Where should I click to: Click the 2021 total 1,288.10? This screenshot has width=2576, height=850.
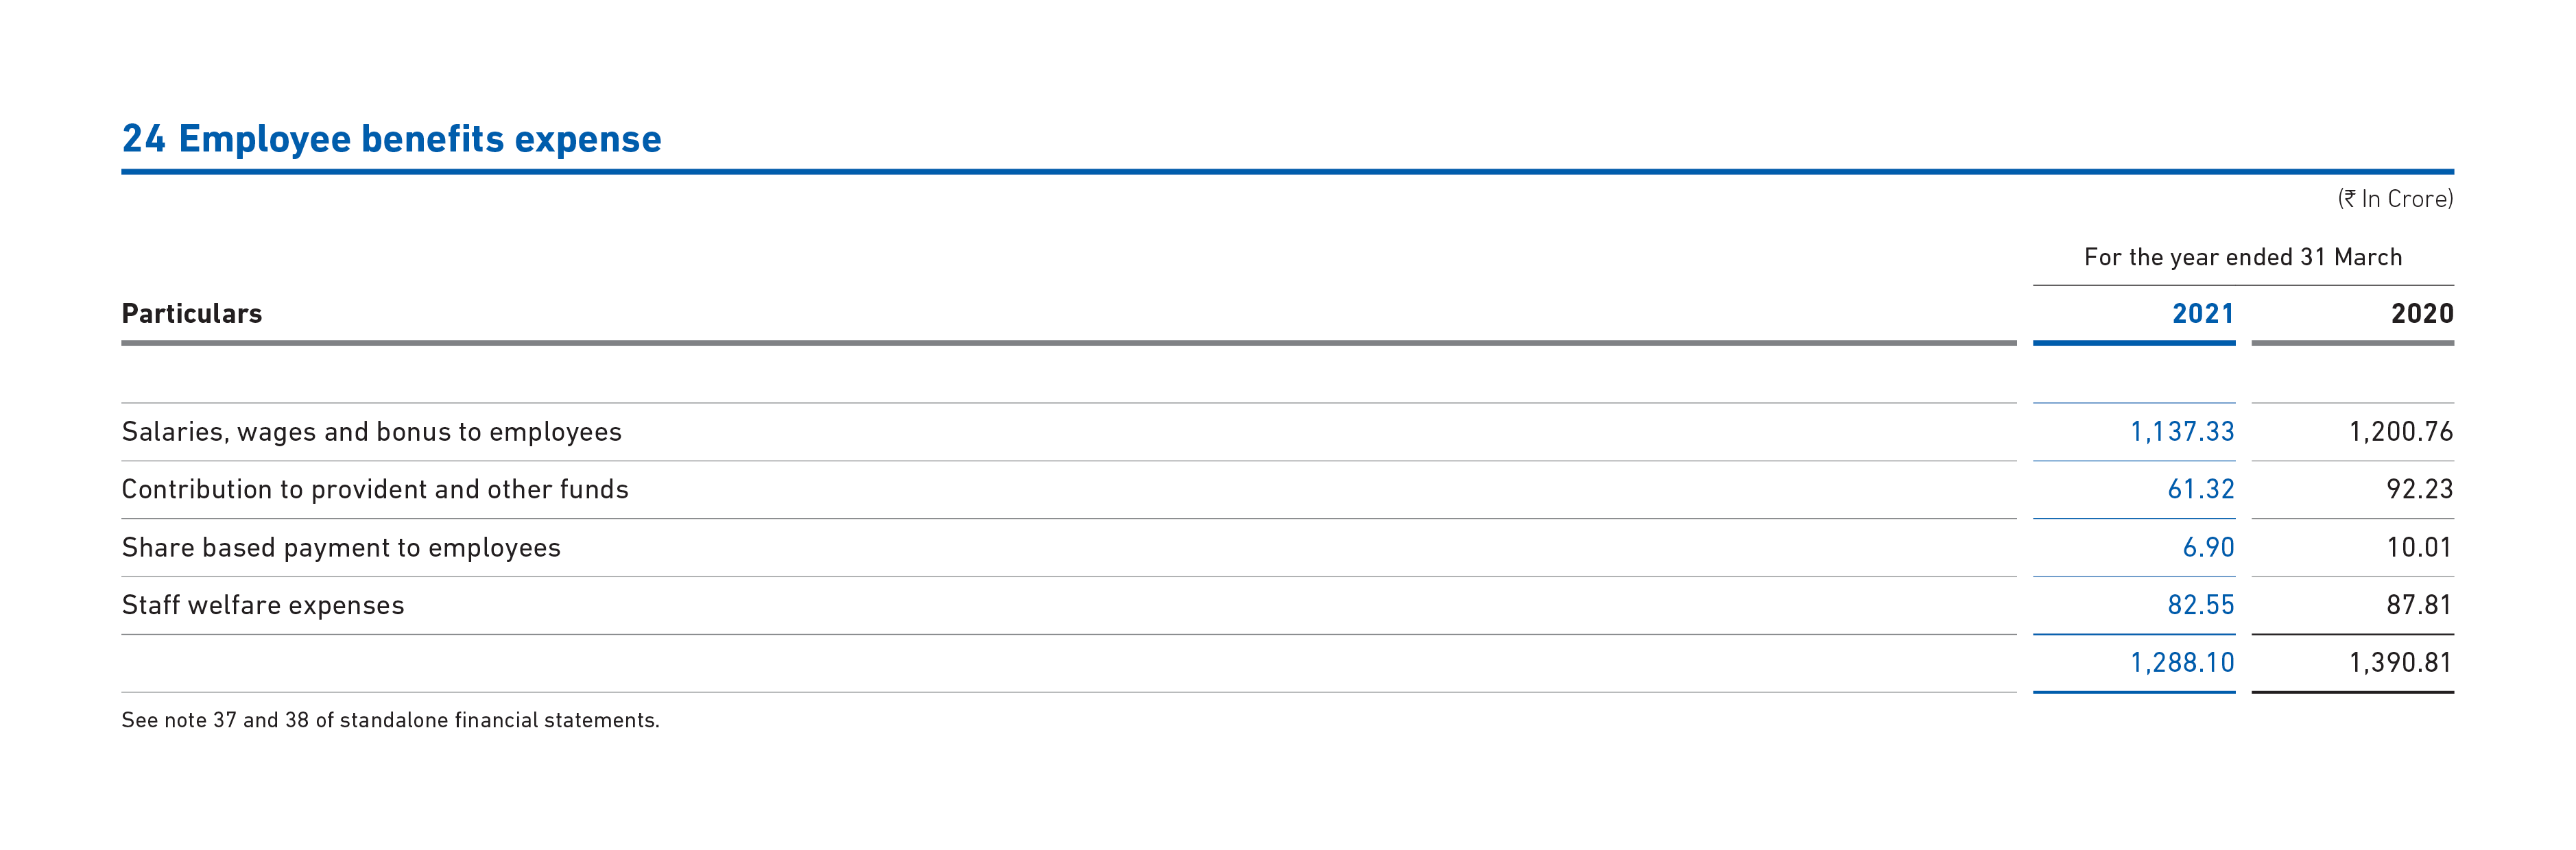click(x=2182, y=663)
